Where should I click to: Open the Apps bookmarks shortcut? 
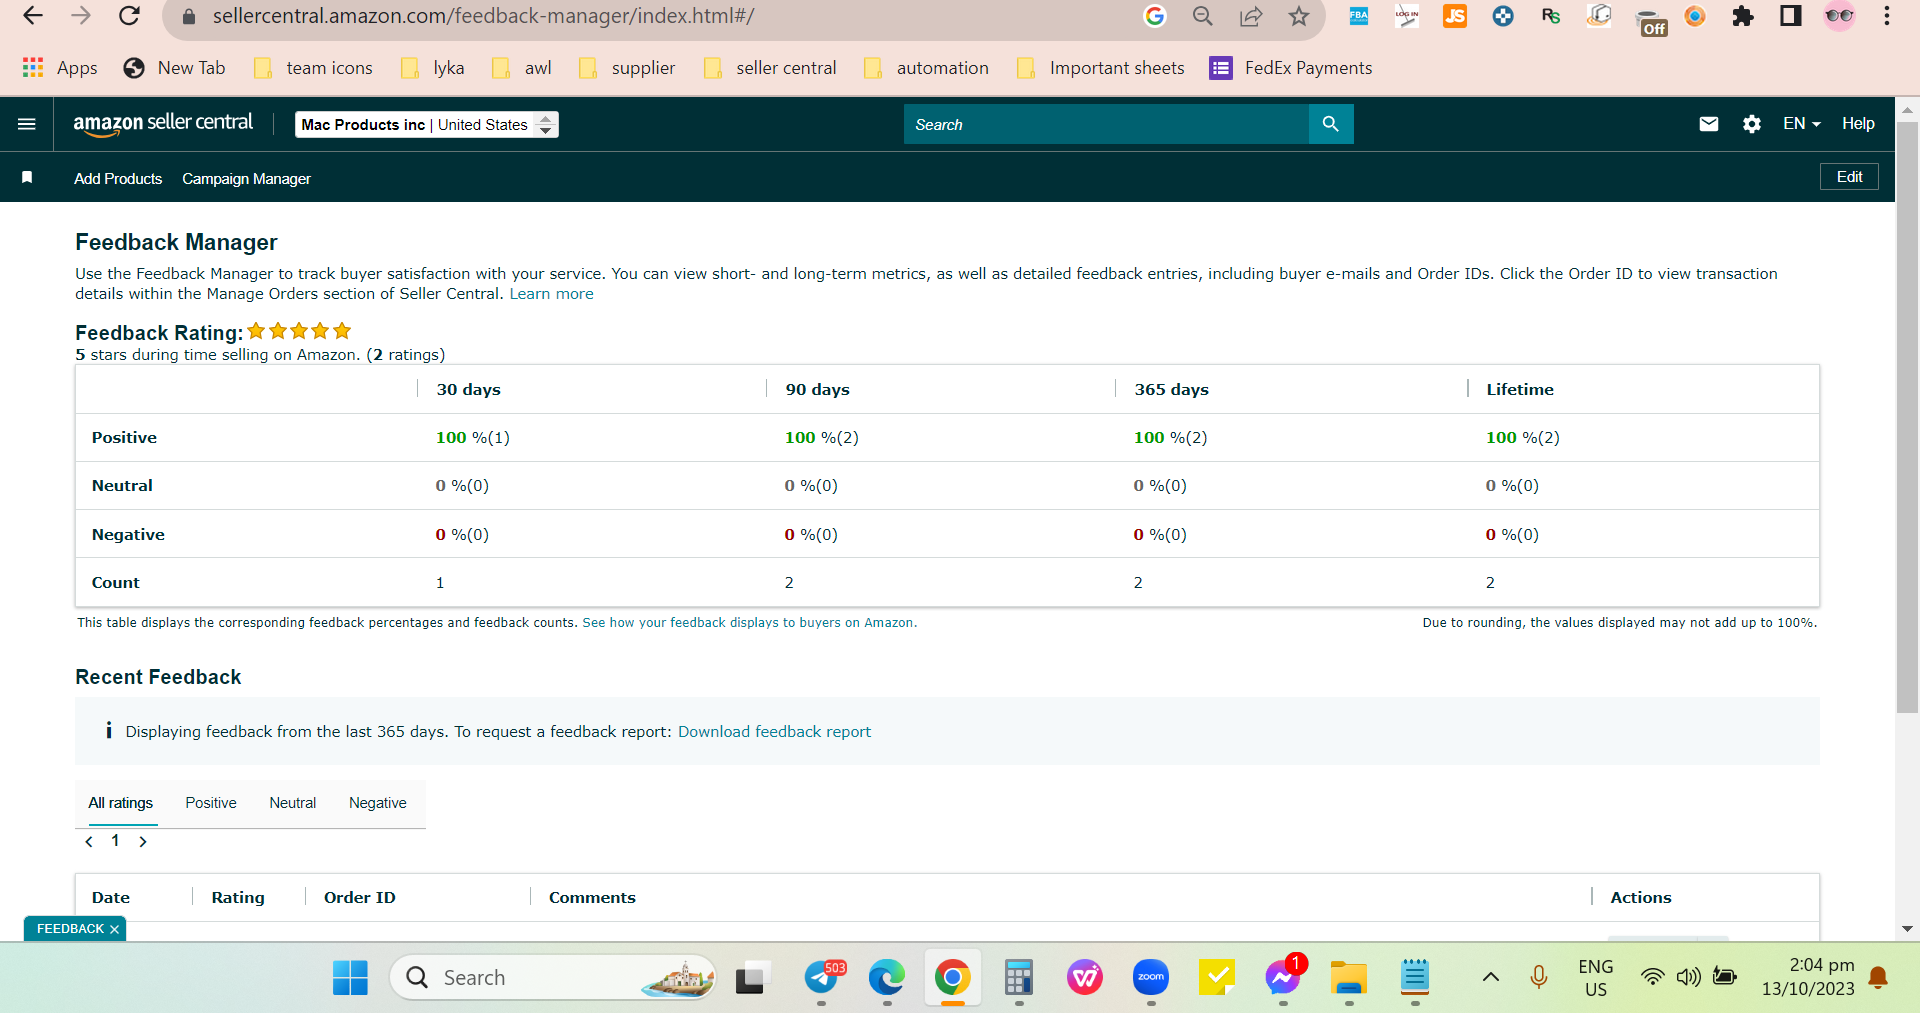point(60,68)
